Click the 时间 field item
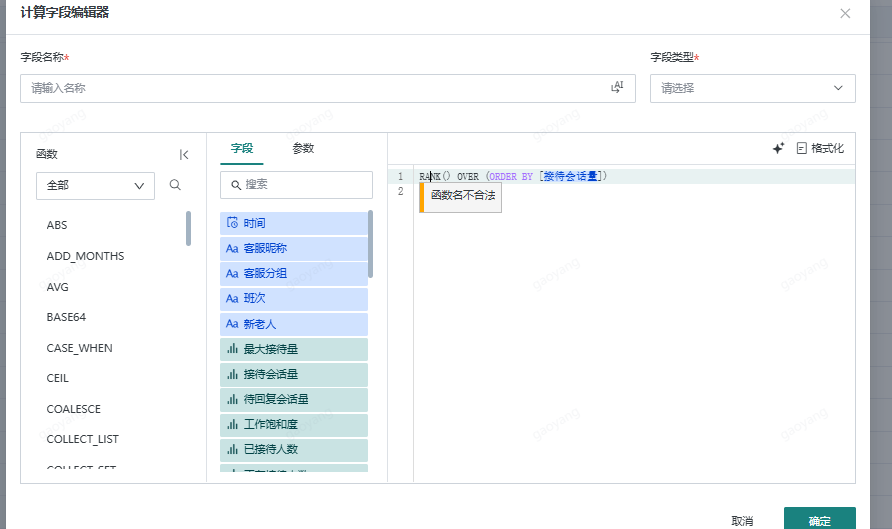The height and width of the screenshot is (529, 892). point(294,223)
